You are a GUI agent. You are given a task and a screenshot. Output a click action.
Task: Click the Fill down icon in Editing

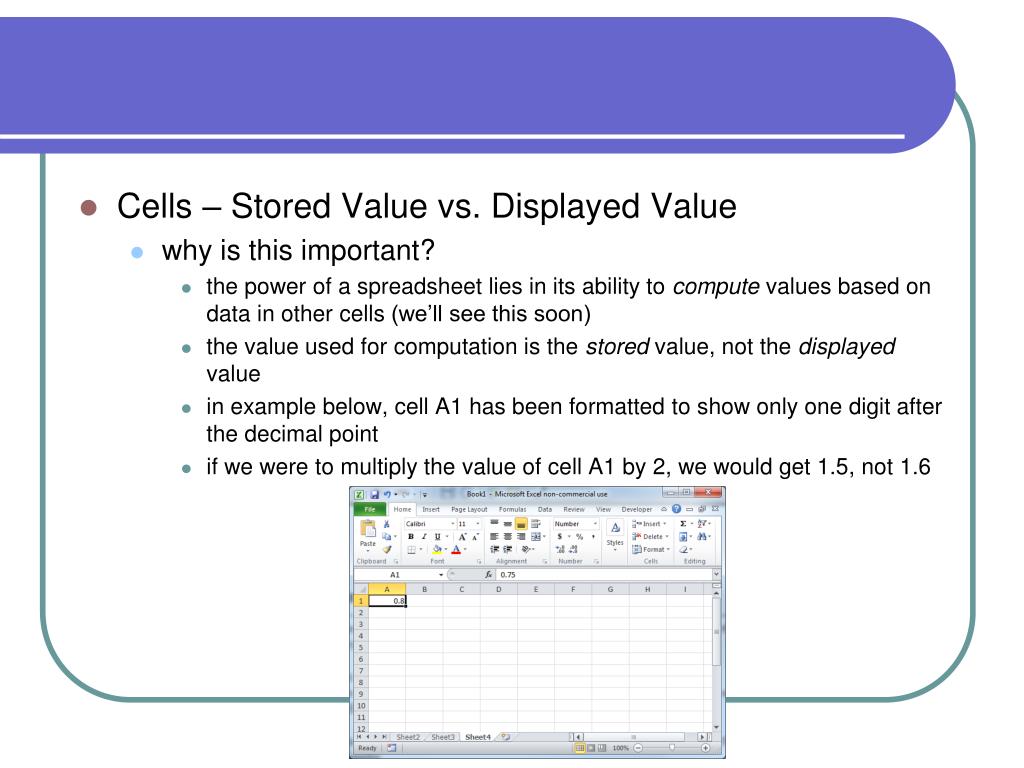(x=683, y=536)
